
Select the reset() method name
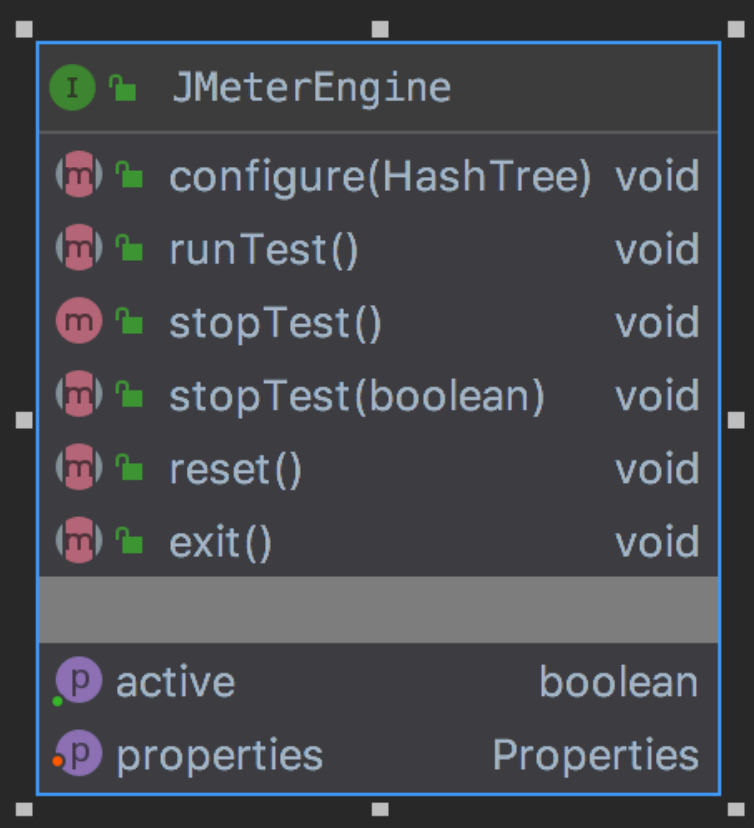coord(235,469)
